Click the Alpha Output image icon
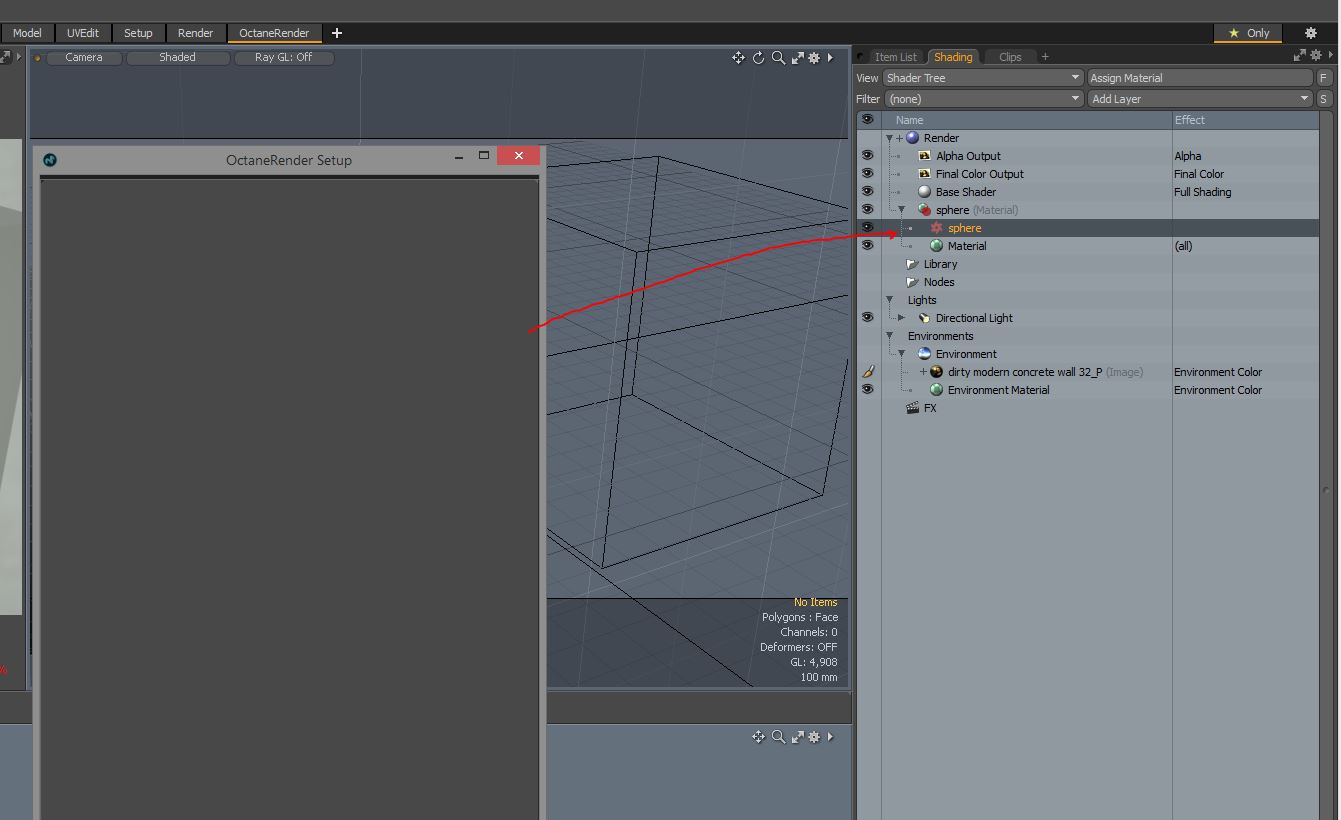Screen dimensions: 1341x820 [x=924, y=156]
